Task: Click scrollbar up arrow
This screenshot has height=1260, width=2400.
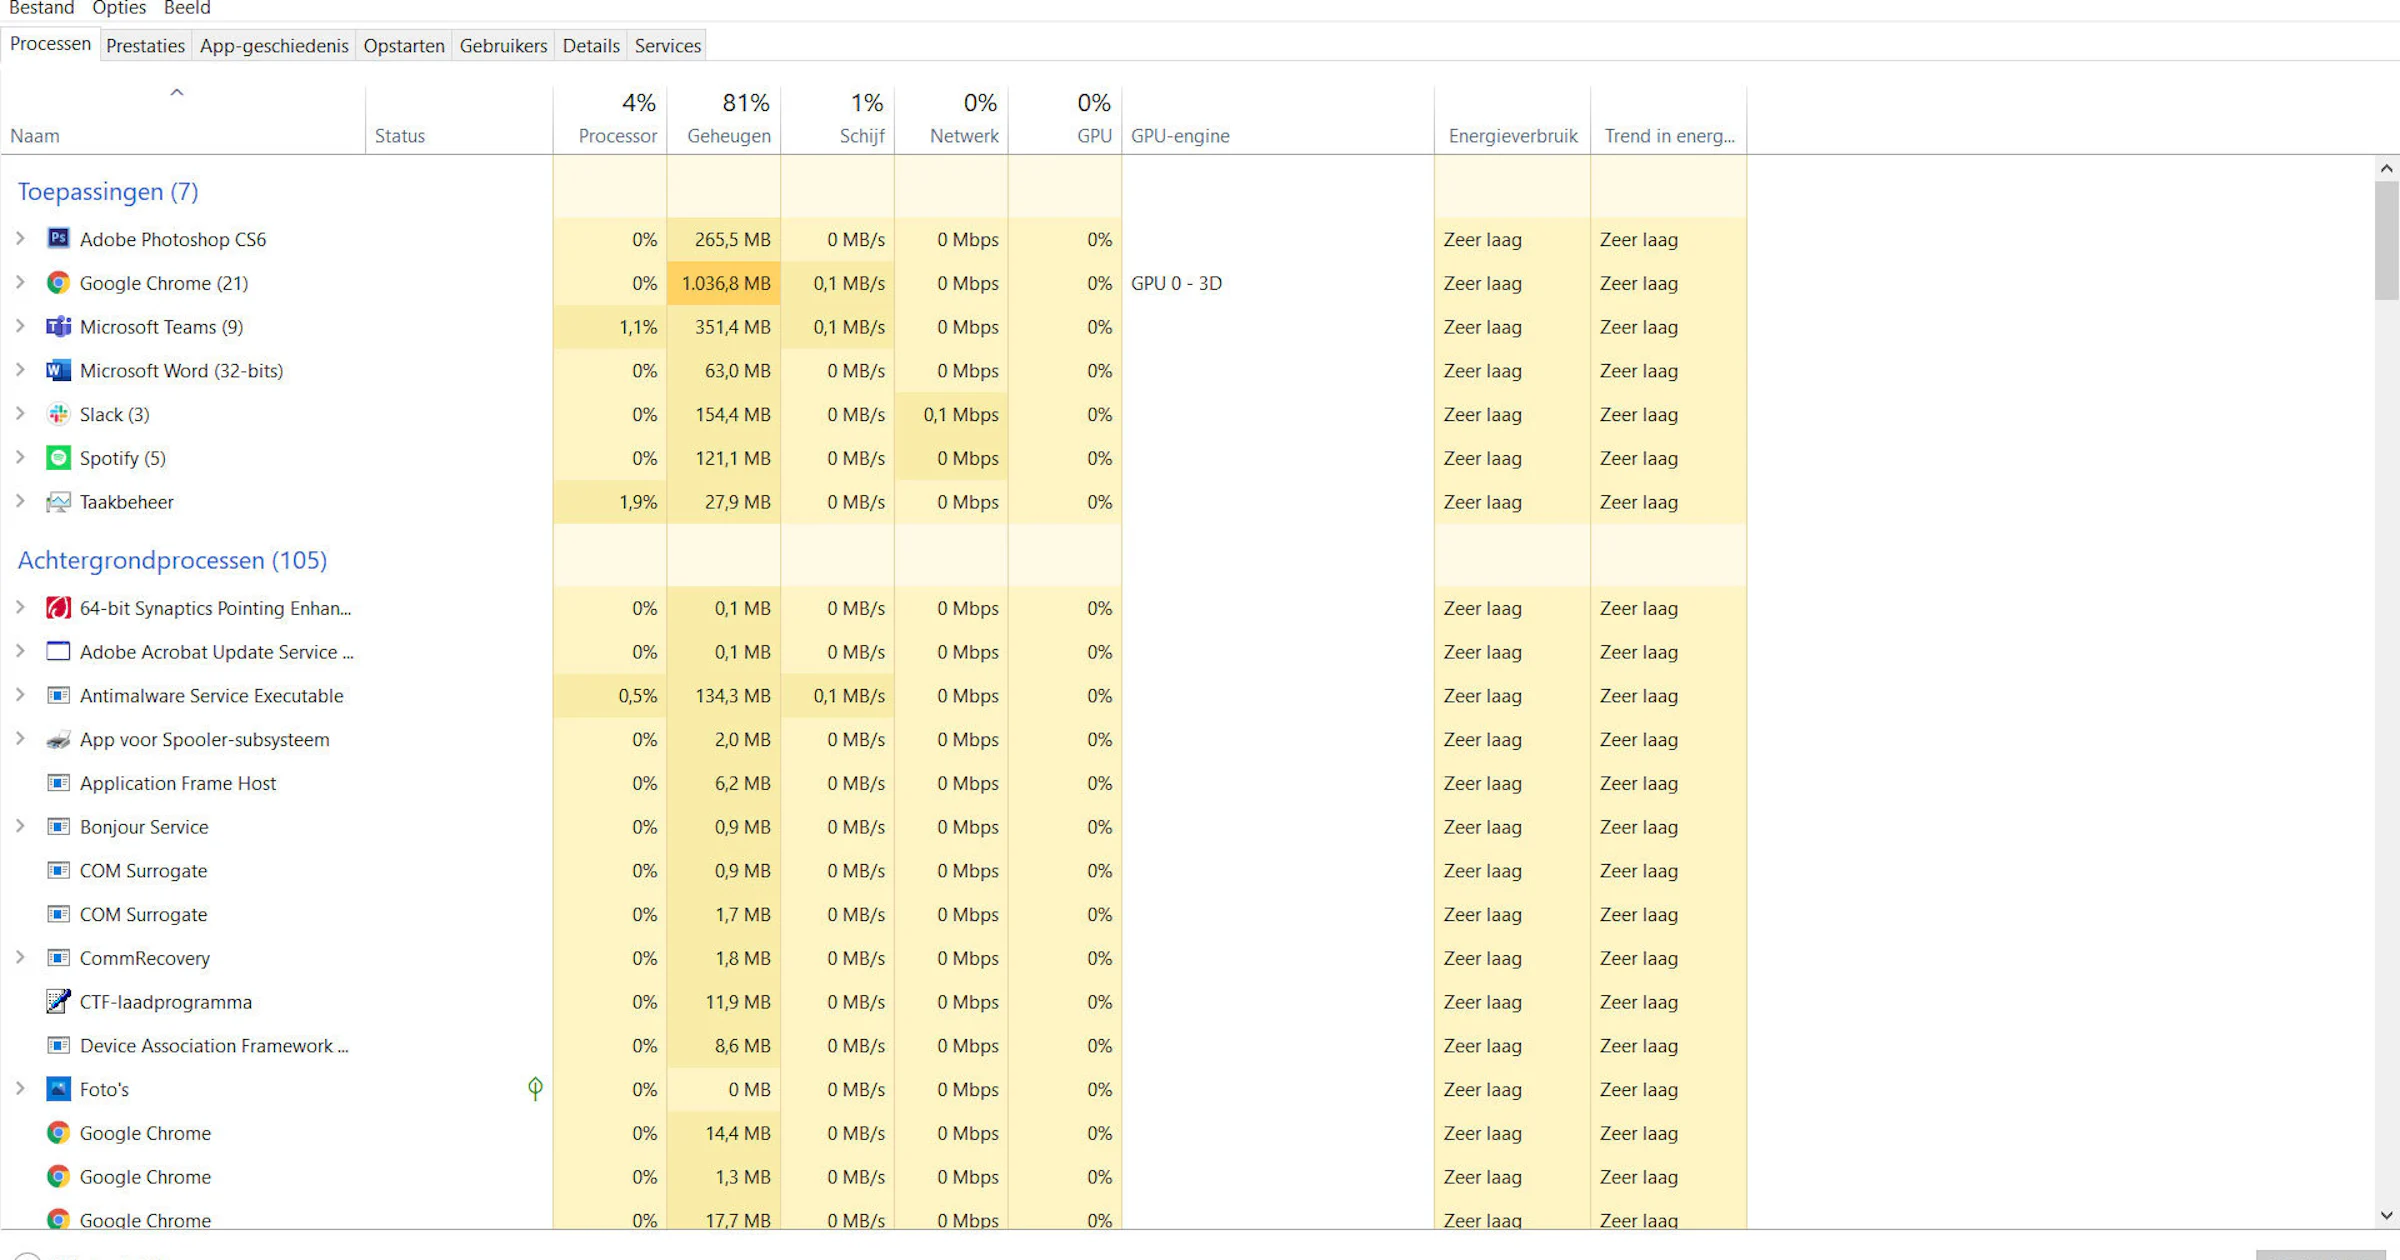Action: point(2387,168)
